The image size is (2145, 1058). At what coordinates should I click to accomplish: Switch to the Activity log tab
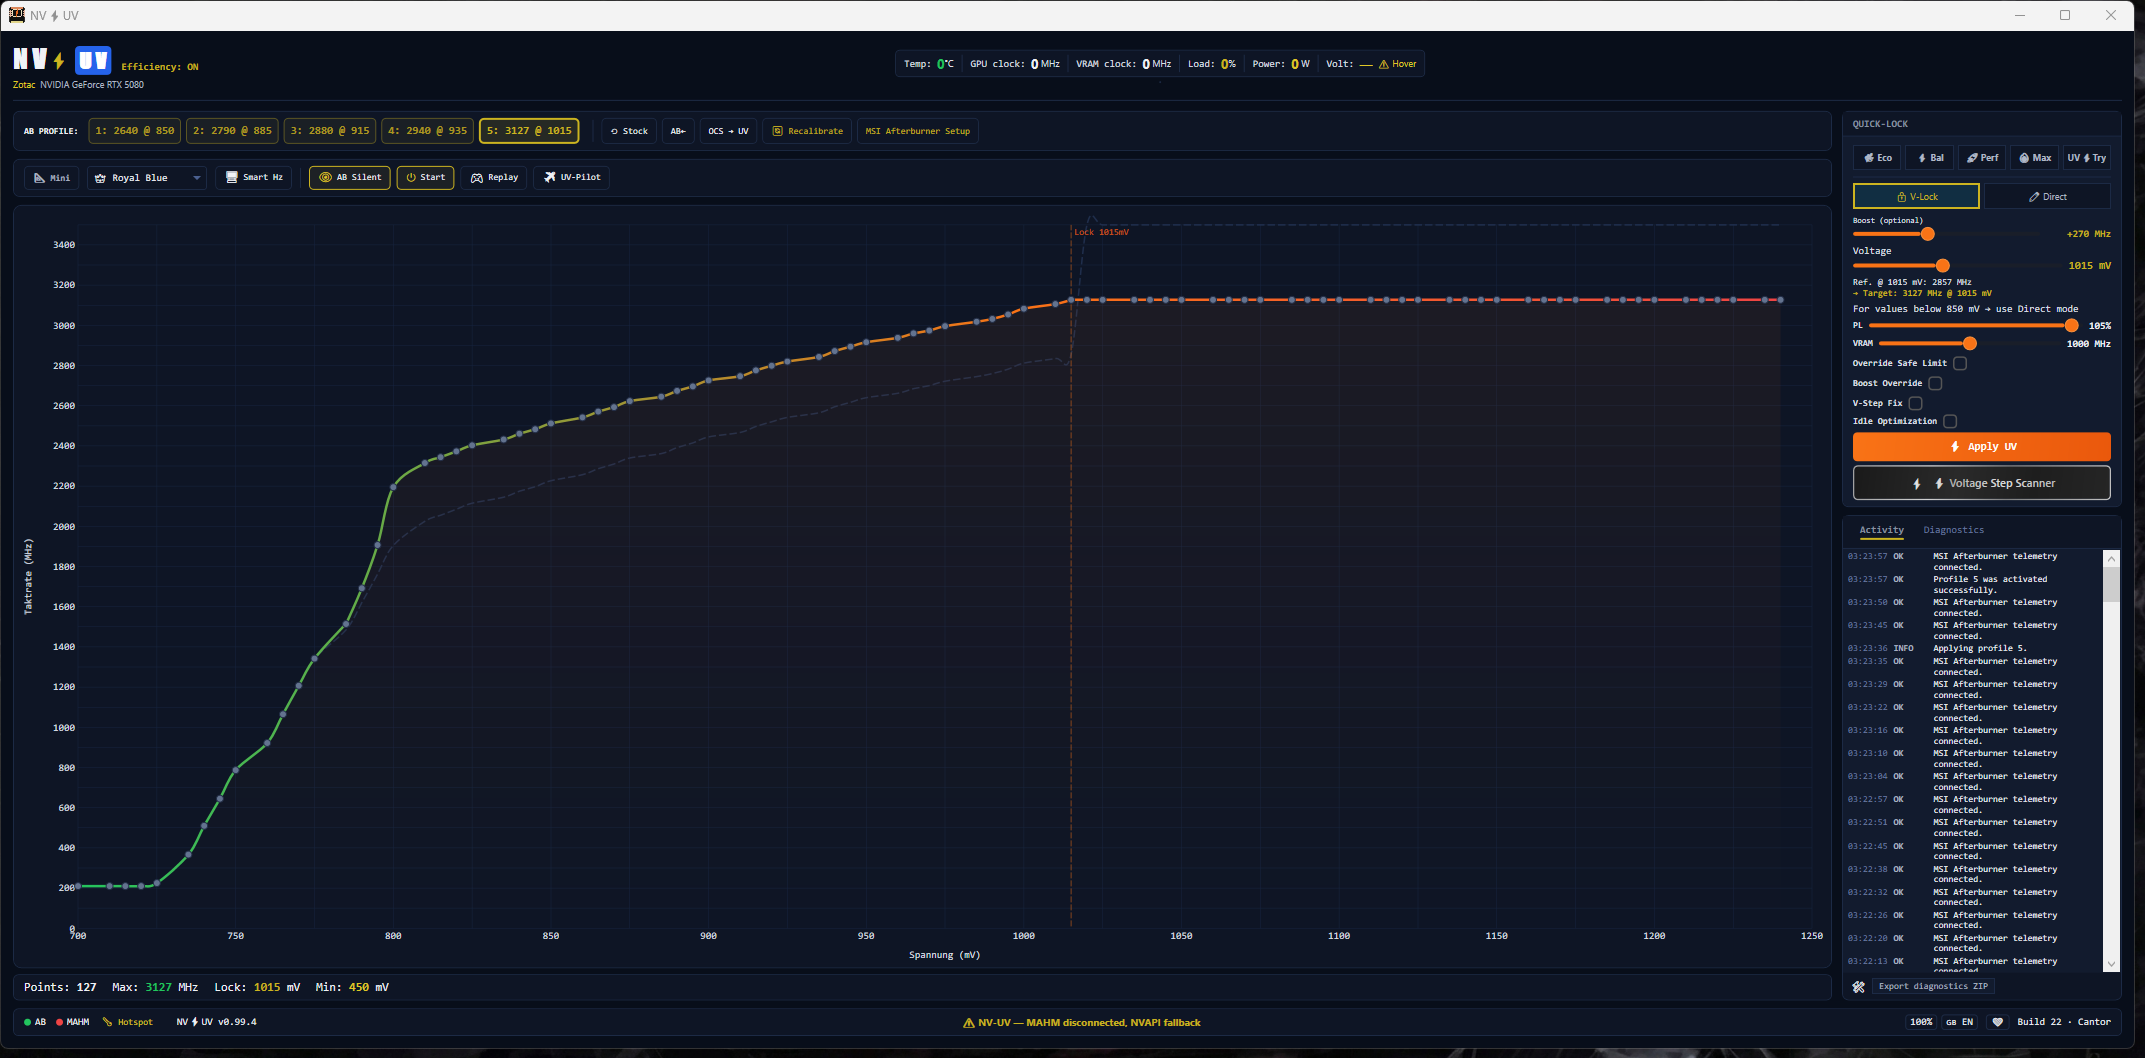(1881, 530)
